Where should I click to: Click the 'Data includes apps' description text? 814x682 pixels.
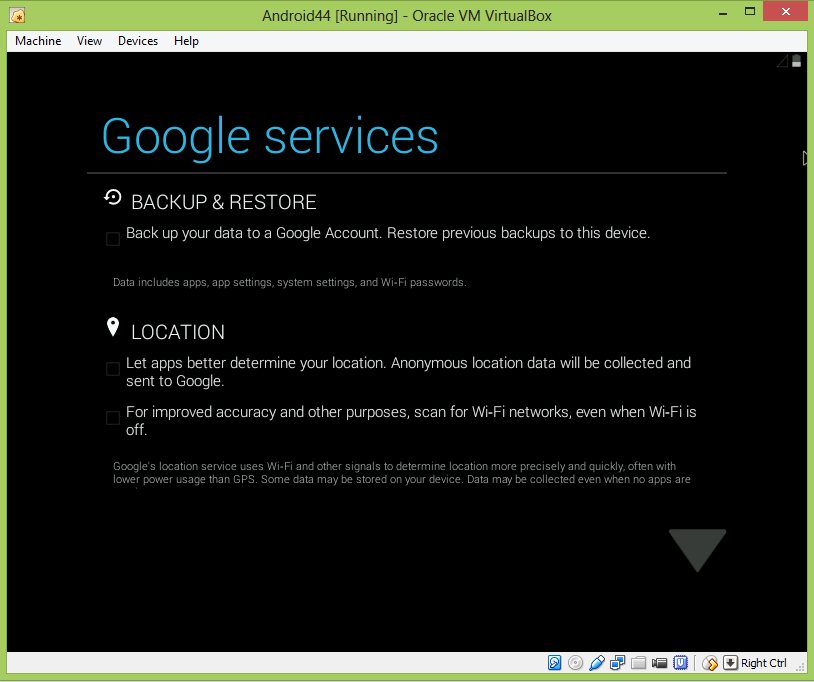point(290,282)
